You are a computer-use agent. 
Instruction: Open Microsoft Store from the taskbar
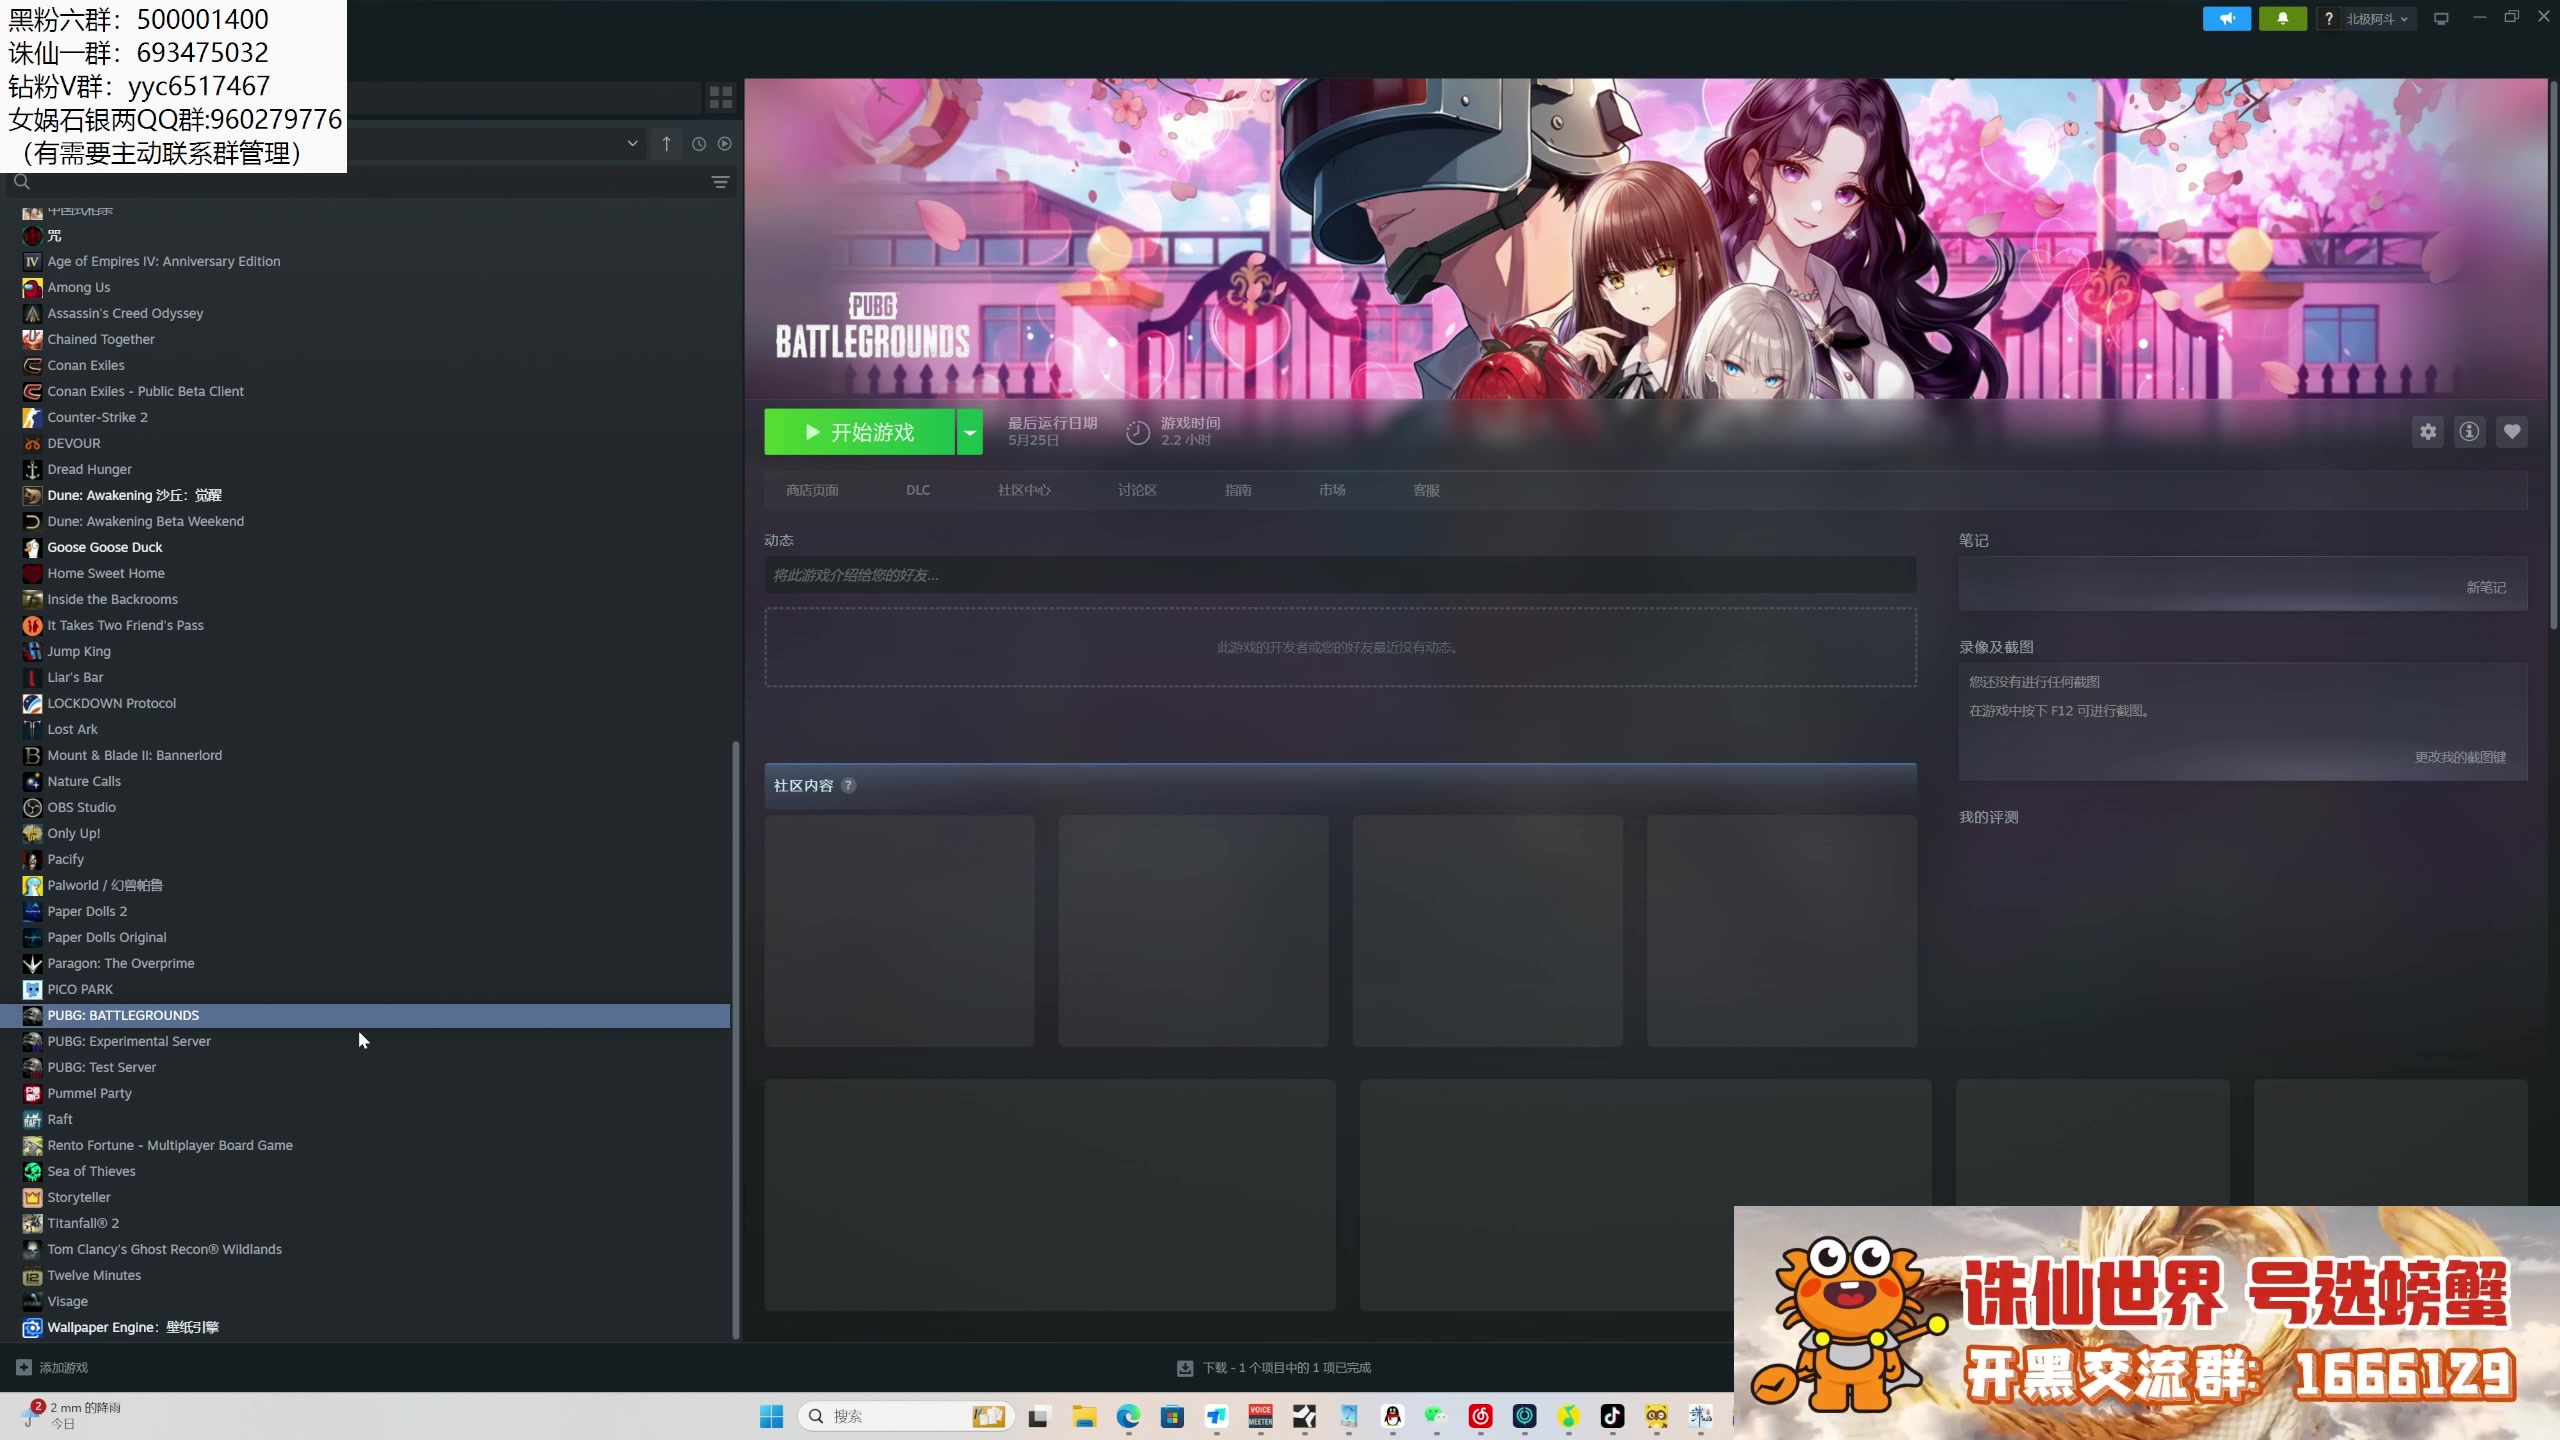1172,1416
